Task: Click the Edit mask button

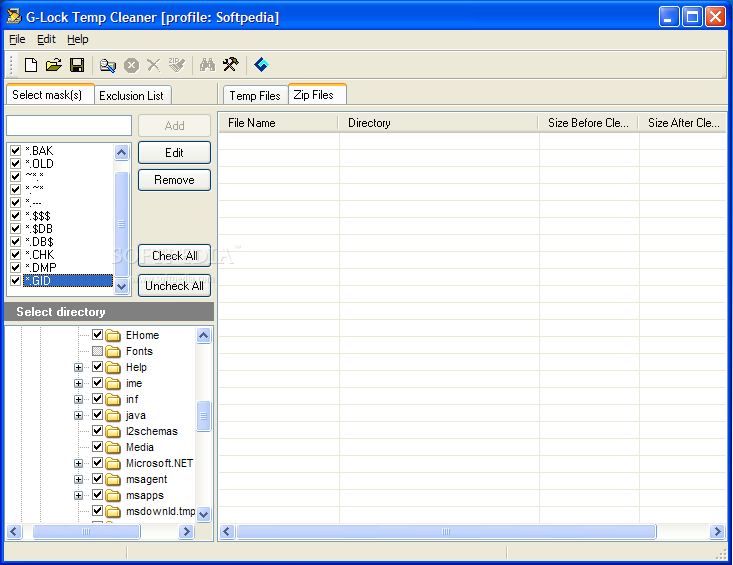Action: pyautogui.click(x=174, y=153)
